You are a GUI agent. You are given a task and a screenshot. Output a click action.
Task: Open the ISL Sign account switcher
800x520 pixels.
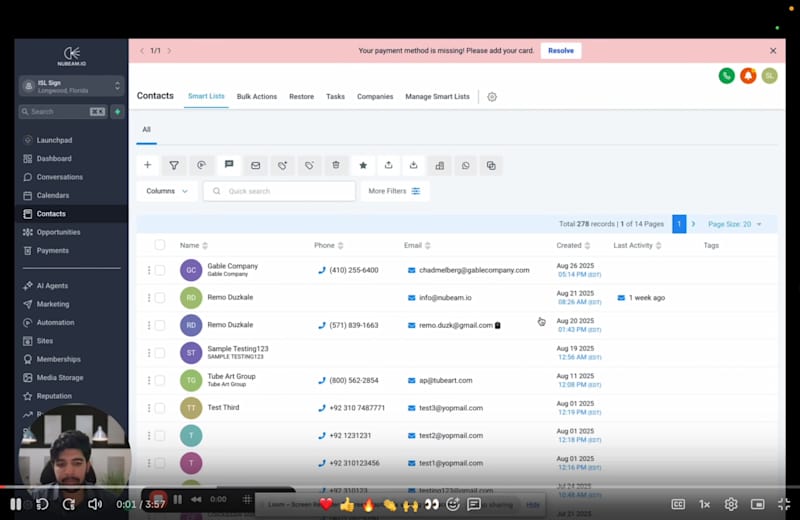(71, 86)
